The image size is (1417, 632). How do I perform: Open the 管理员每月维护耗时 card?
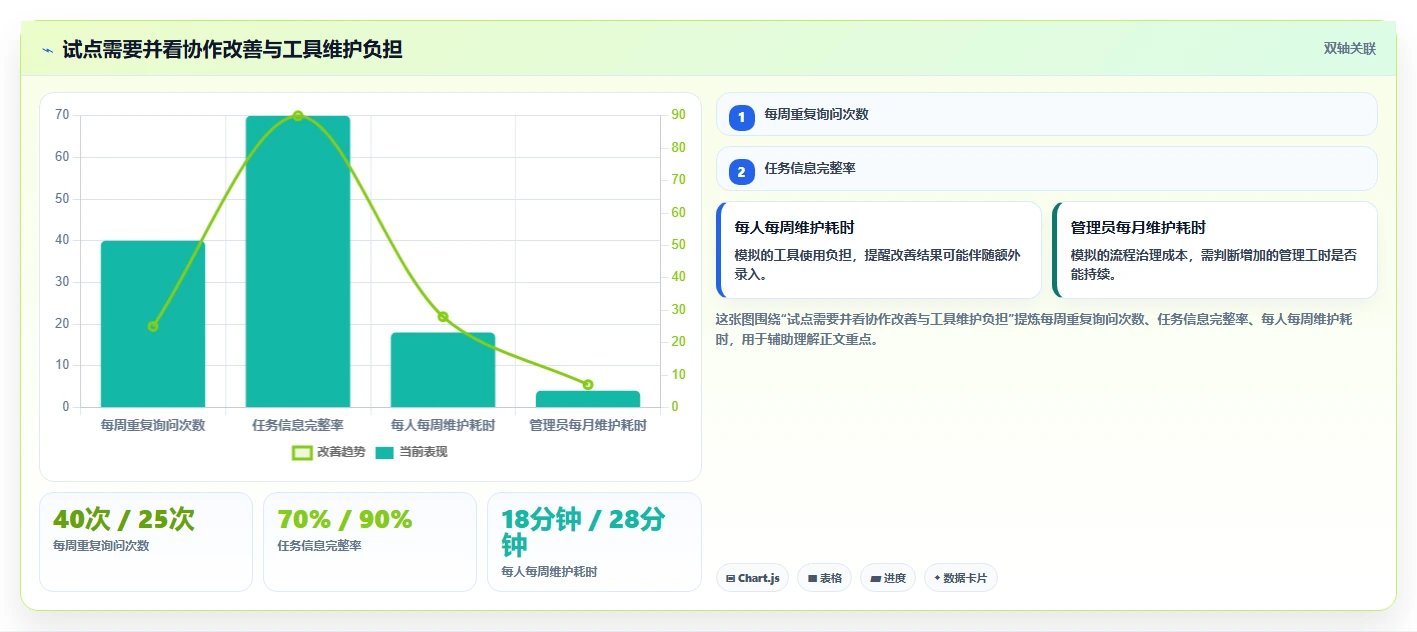[1215, 250]
